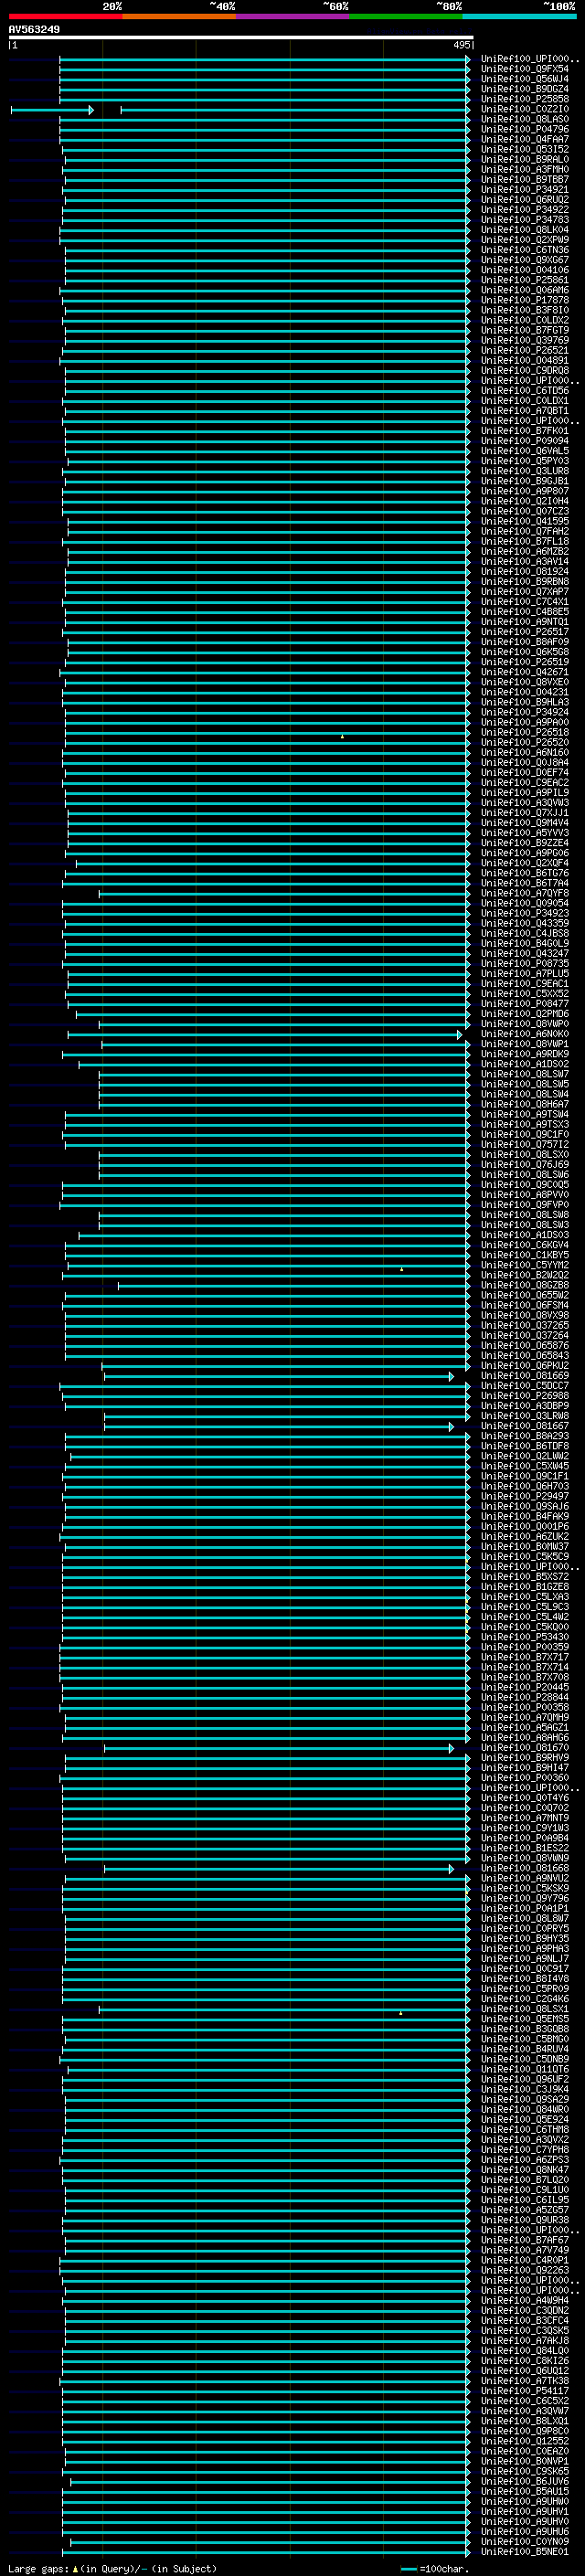Select the UniRef100_C6TN36 label
Viewport: 585px width, 2576px height.
click(x=524, y=250)
